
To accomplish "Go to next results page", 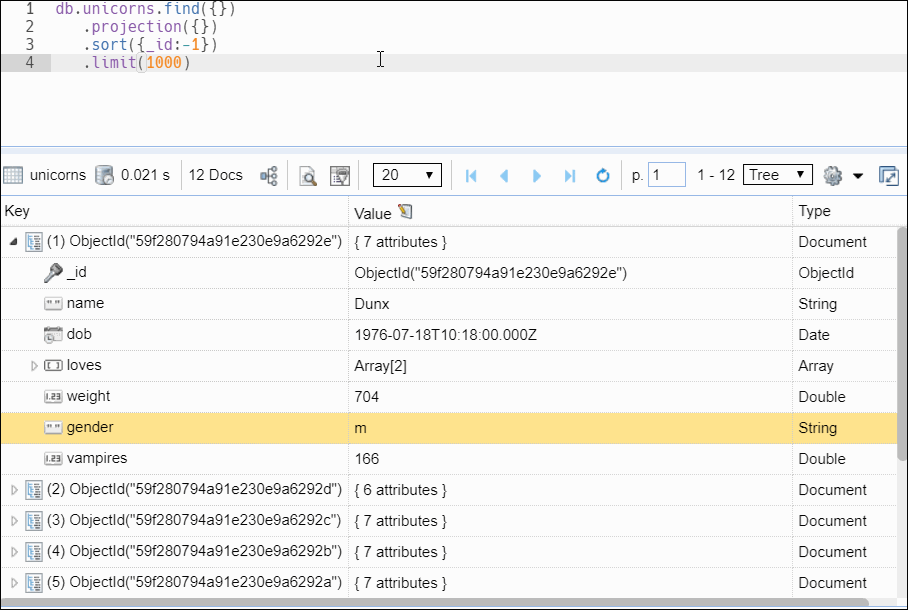I will click(x=537, y=176).
